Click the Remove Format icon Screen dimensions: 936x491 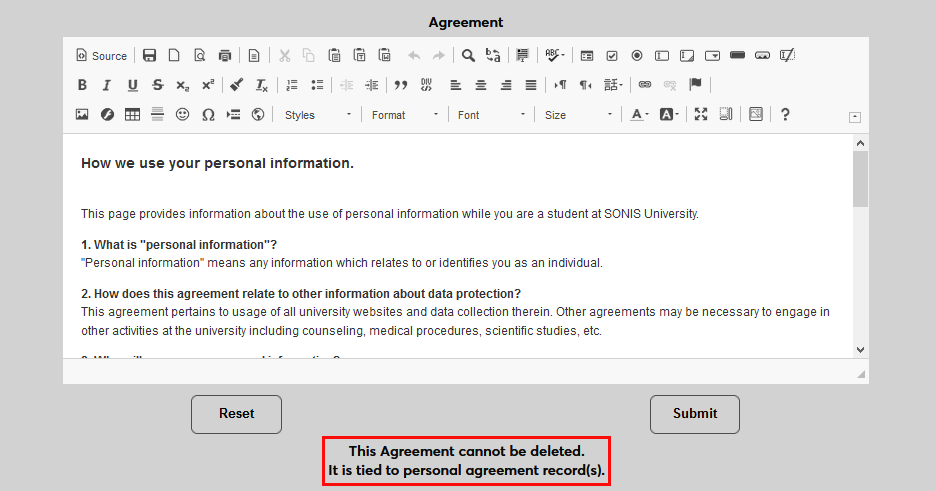click(x=262, y=85)
